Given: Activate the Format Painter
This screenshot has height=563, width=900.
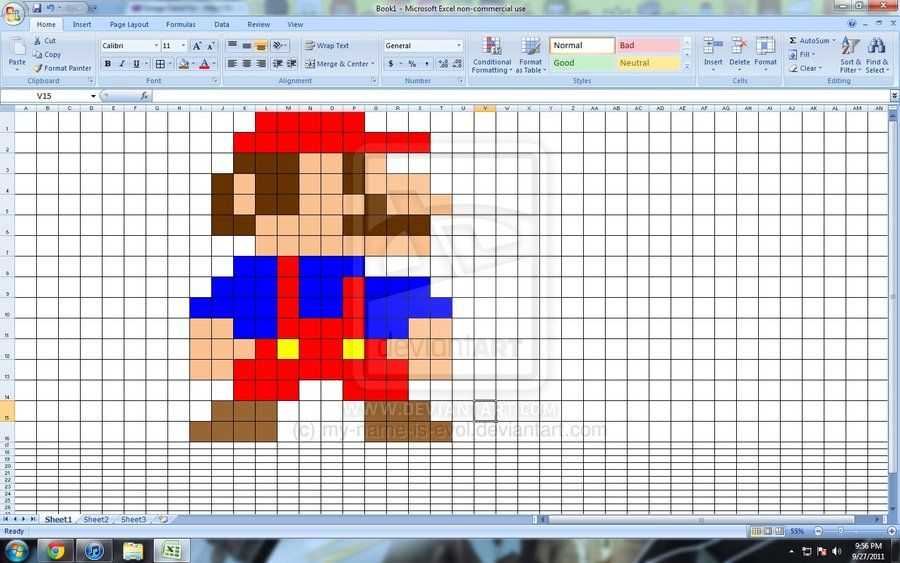Looking at the screenshot, I should [62, 68].
